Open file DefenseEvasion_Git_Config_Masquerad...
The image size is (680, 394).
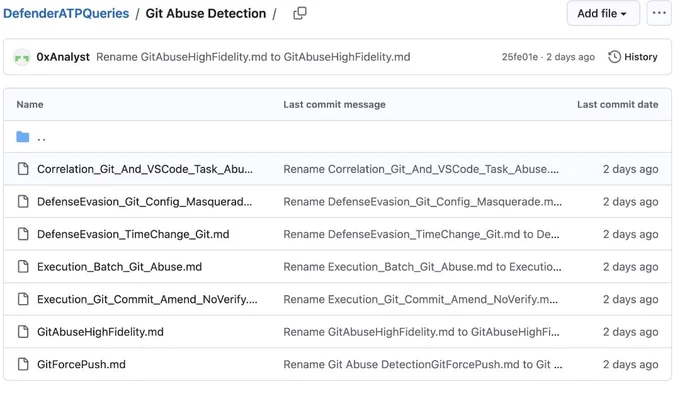tap(144, 202)
